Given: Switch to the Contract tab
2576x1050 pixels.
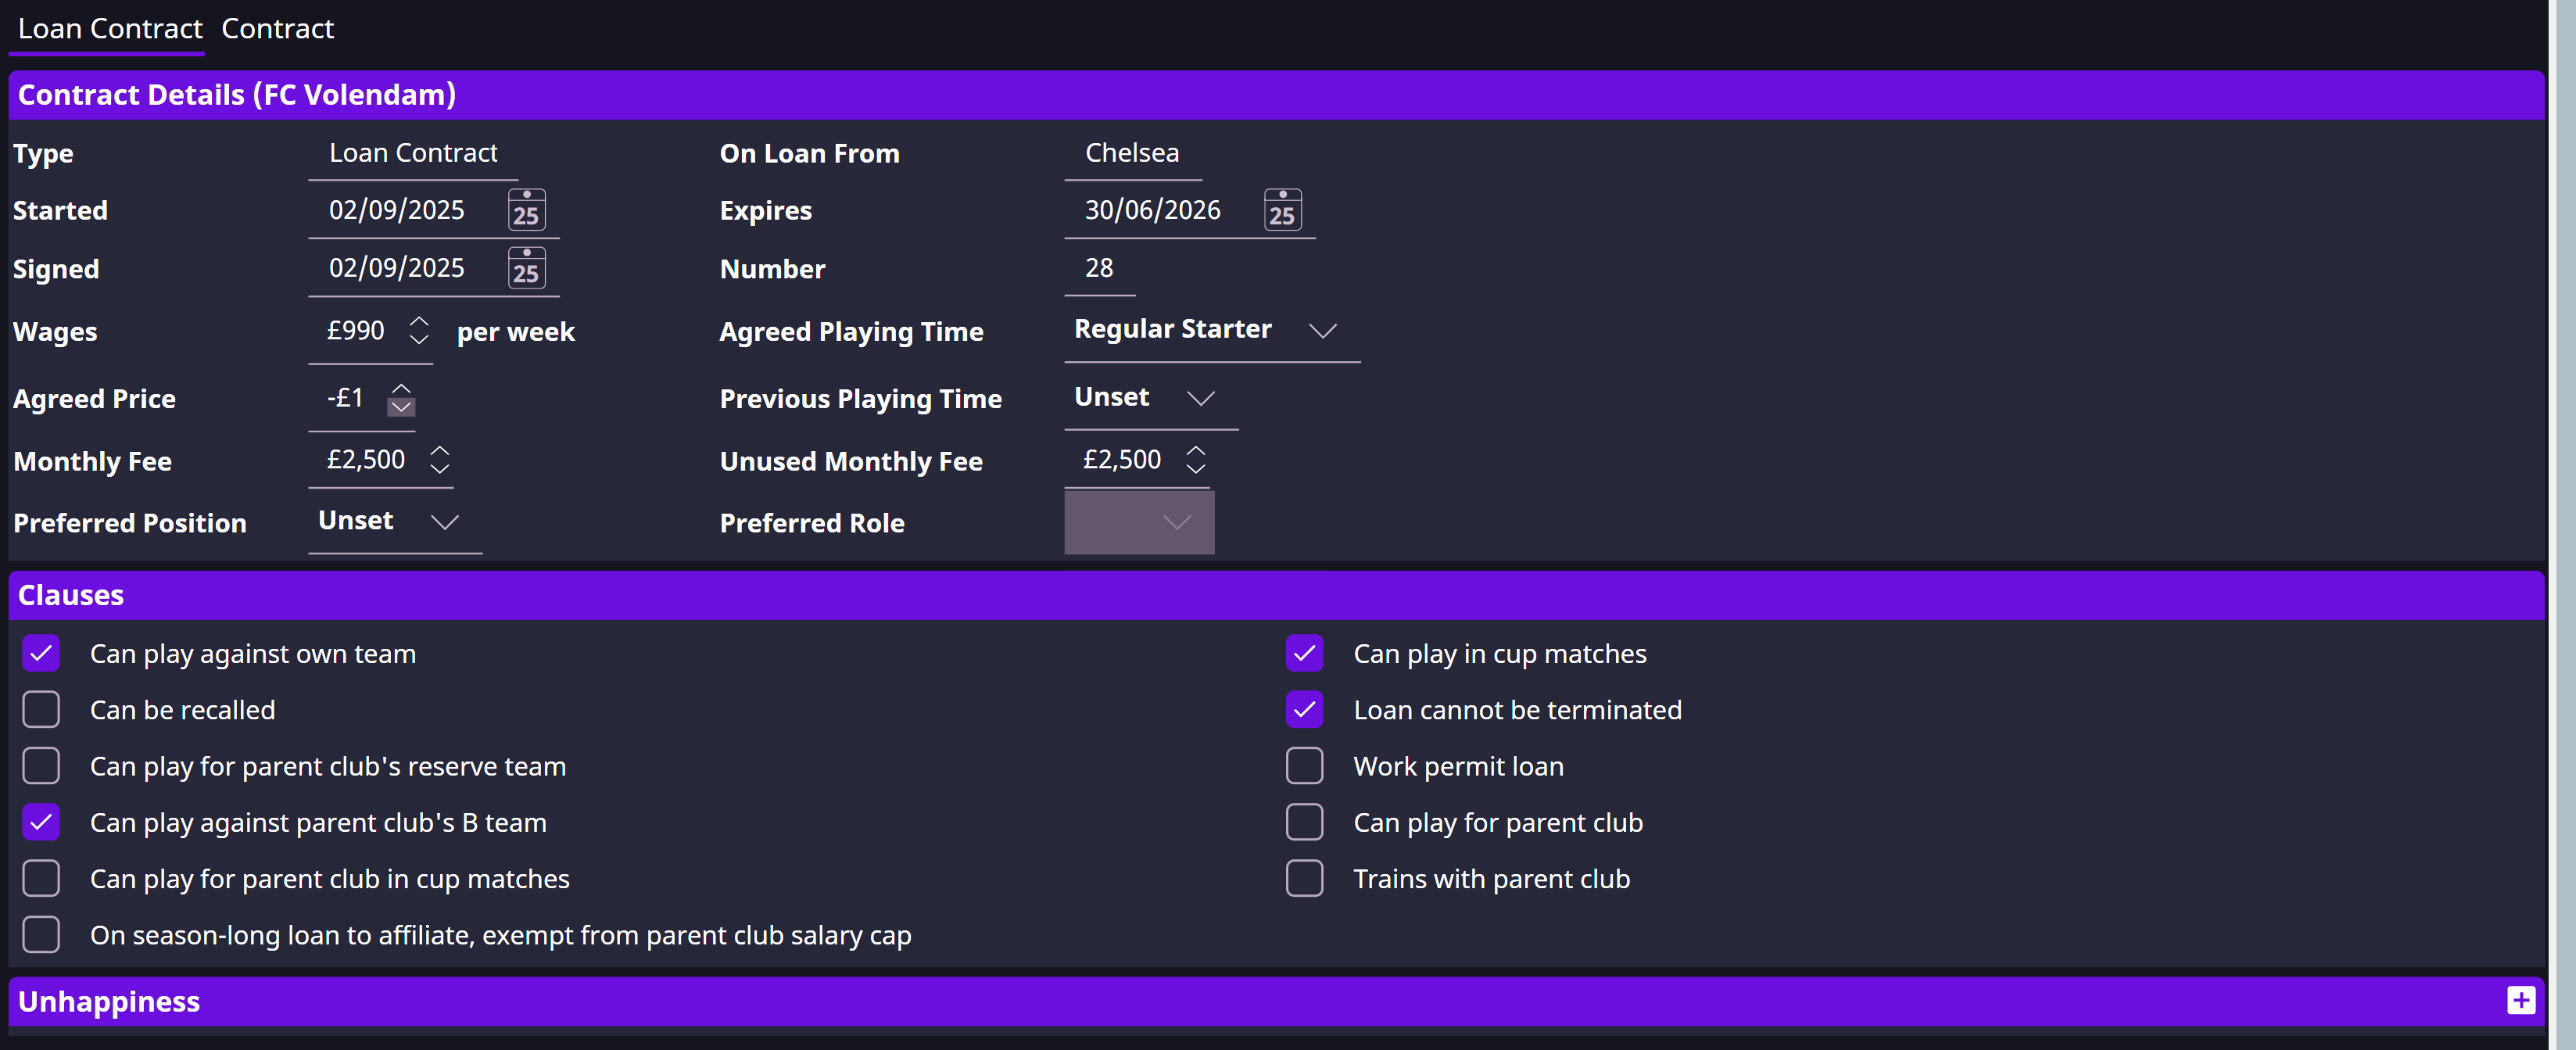Looking at the screenshot, I should pos(277,29).
